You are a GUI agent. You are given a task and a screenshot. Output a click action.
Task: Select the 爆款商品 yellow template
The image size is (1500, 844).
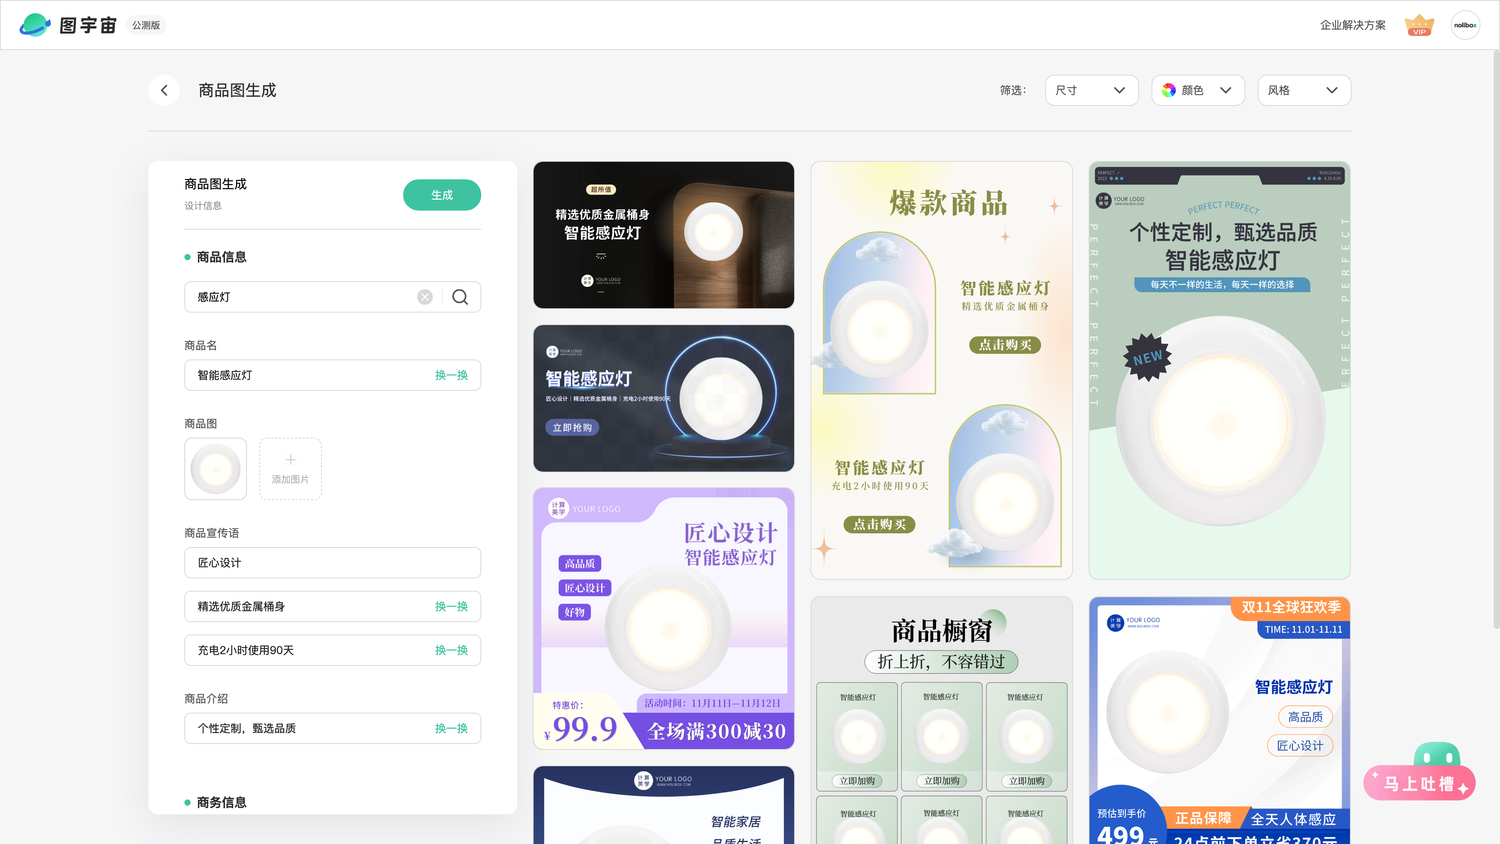click(x=941, y=370)
